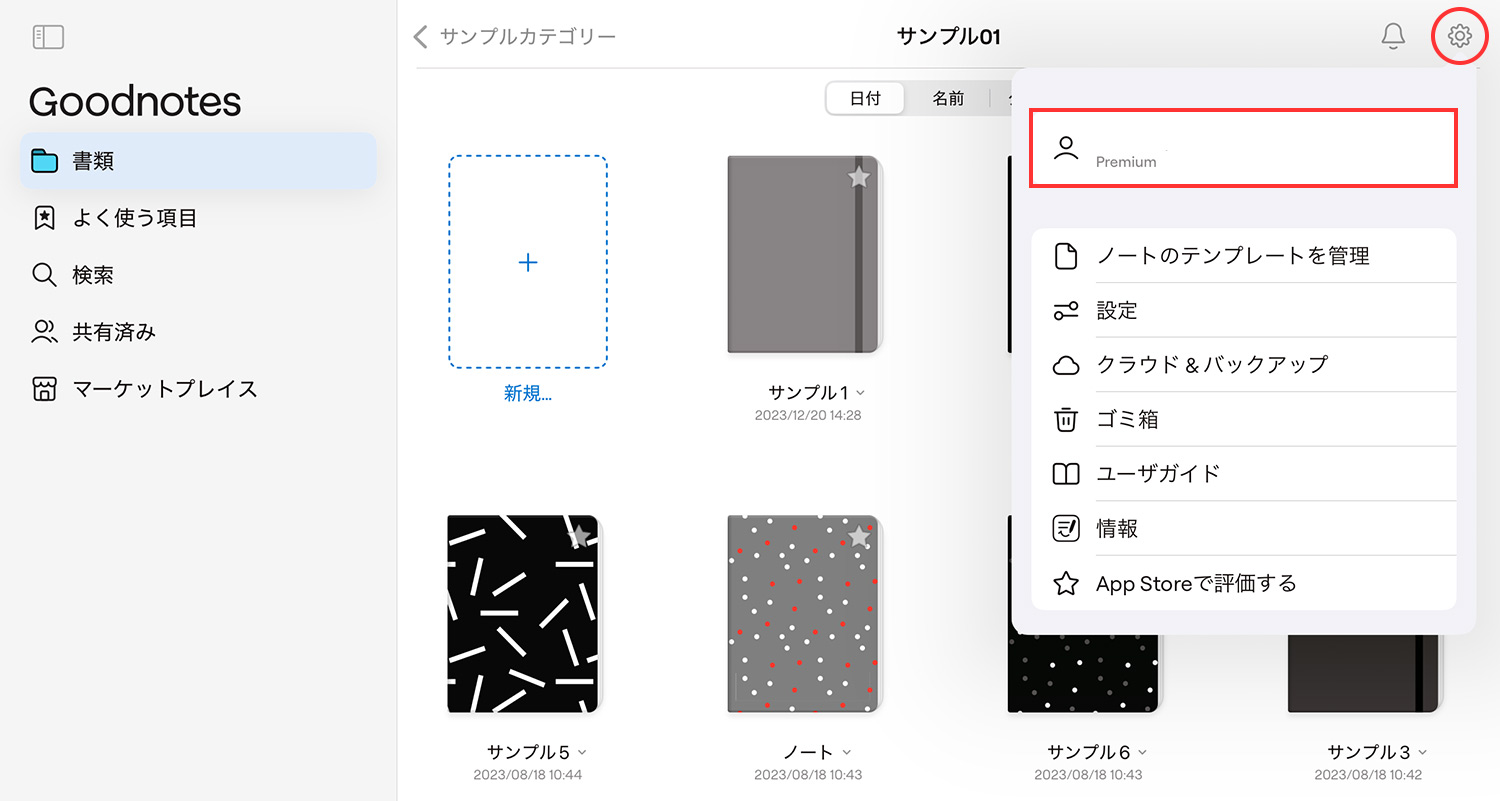Toggle favorite star on サンプル5
1500x801 pixels.
578,537
